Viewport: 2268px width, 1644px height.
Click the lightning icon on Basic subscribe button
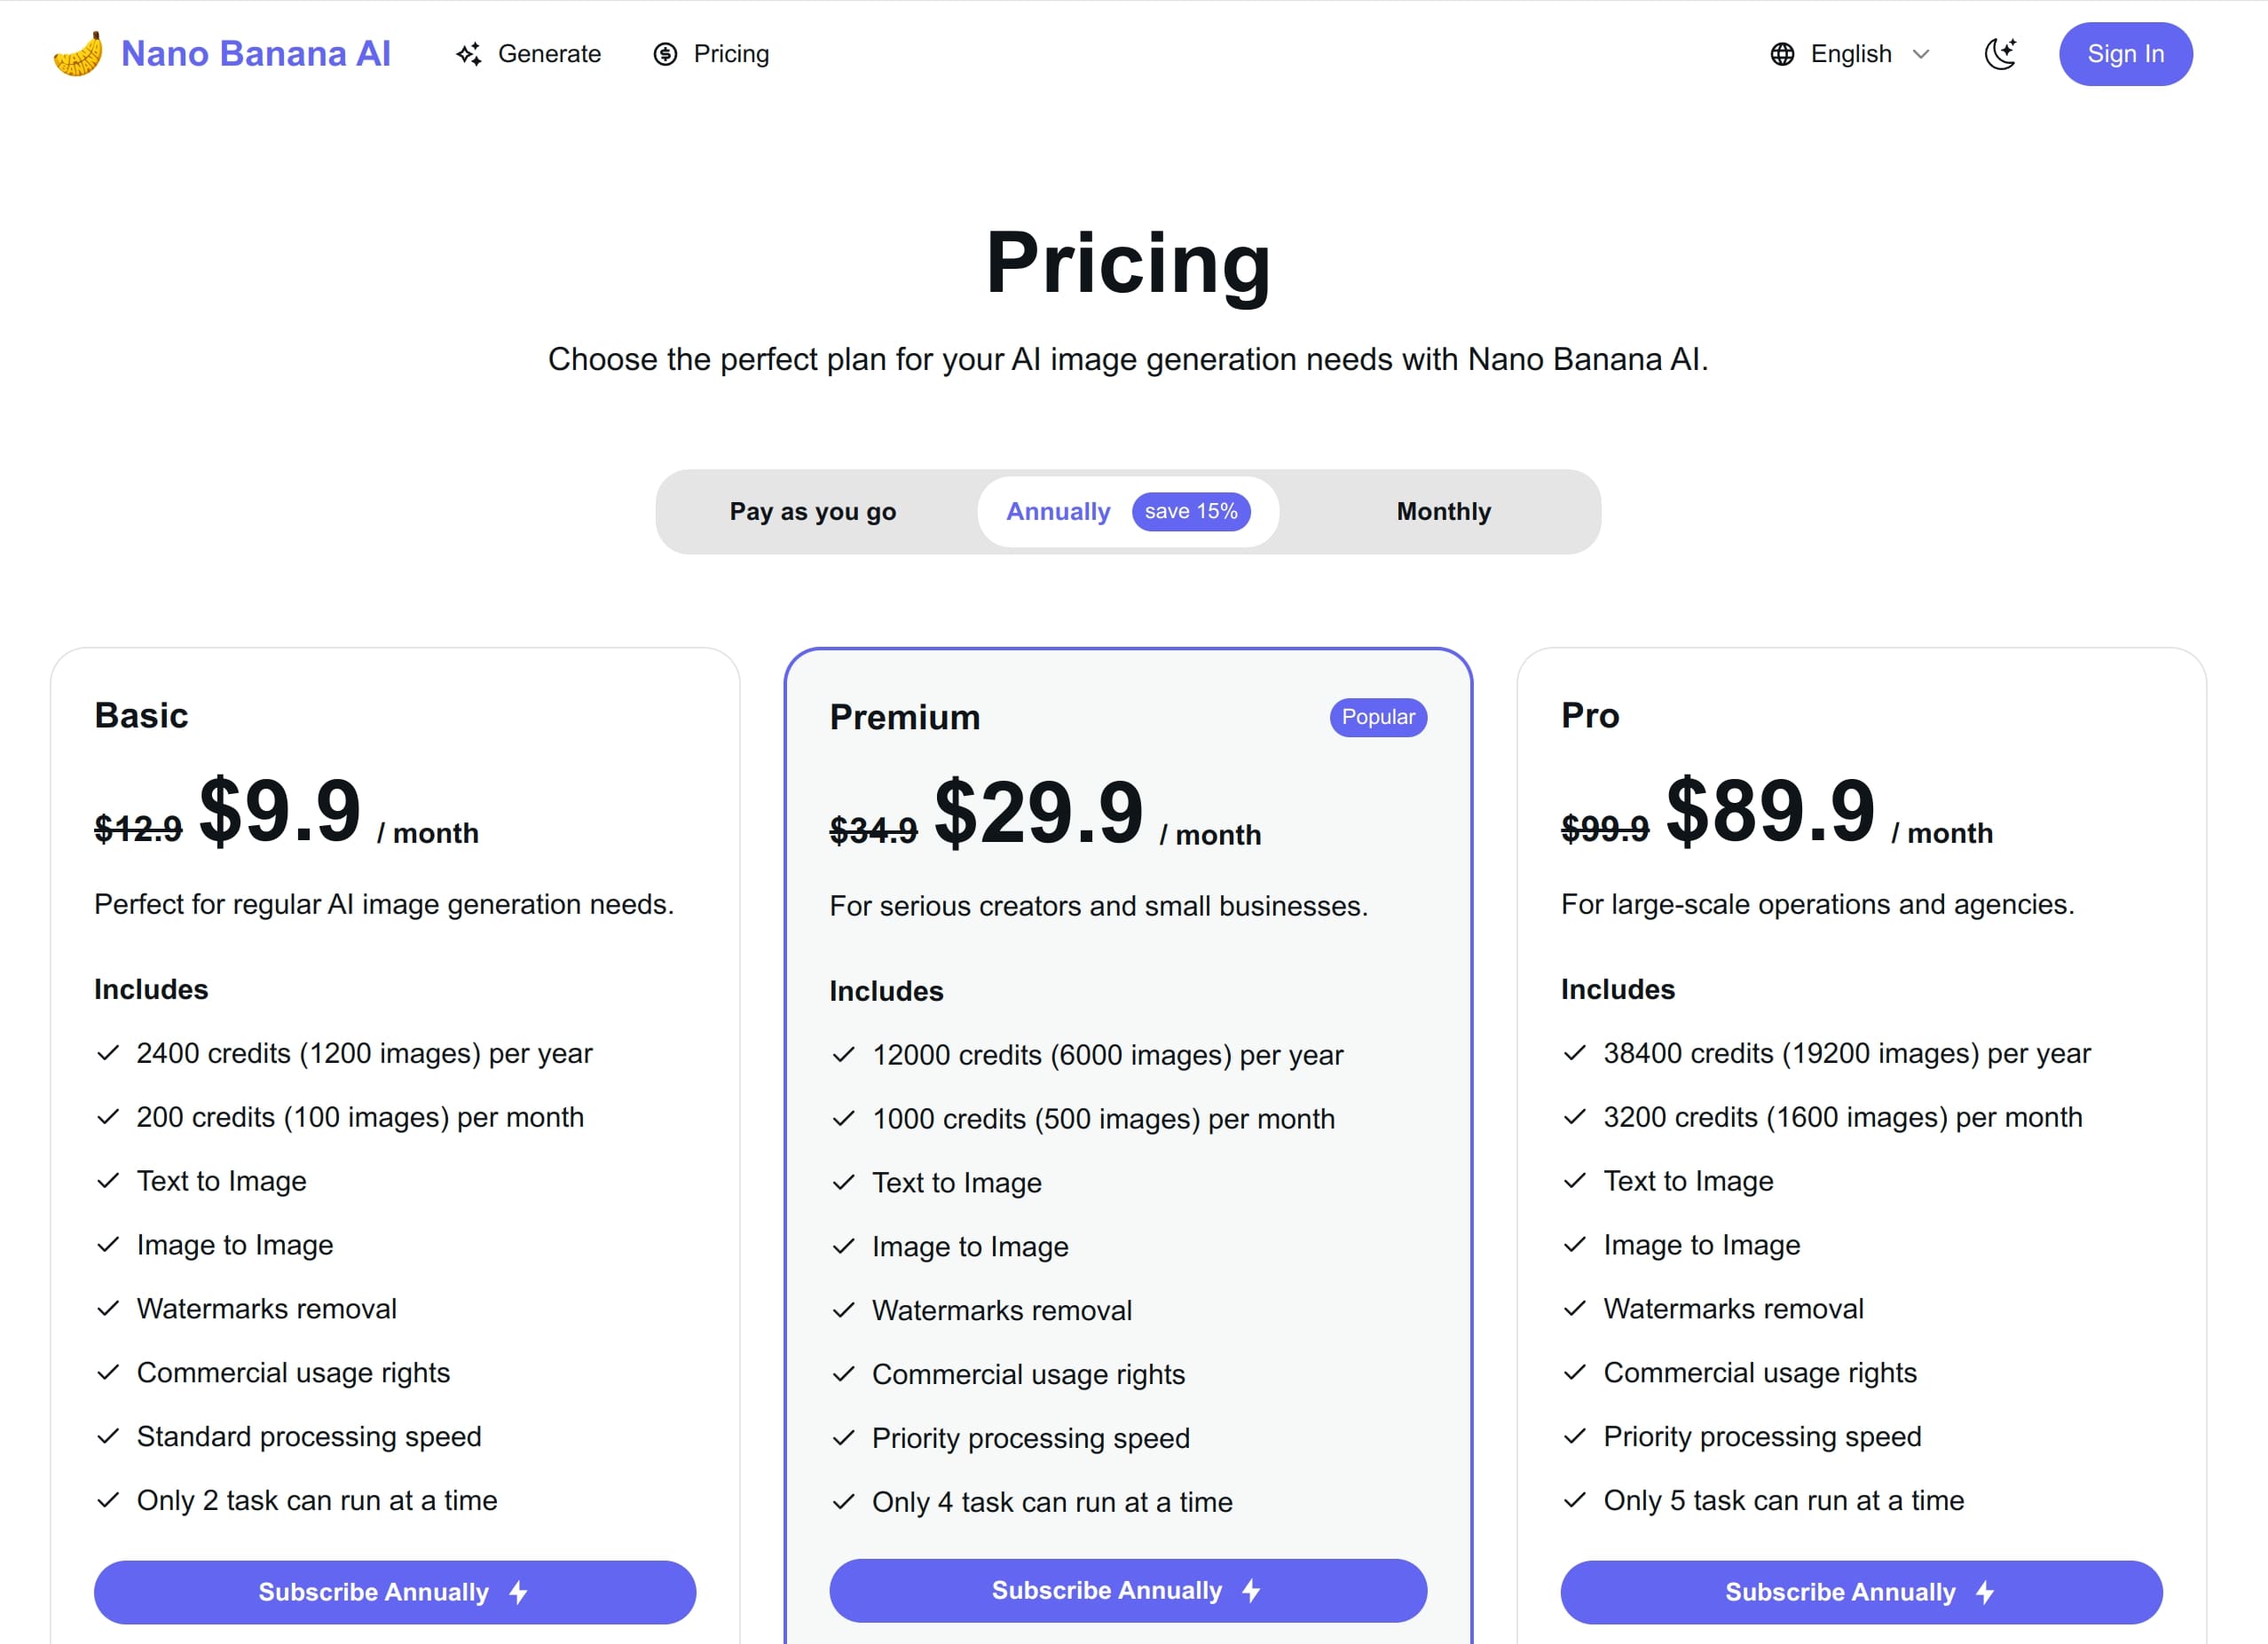tap(516, 1592)
